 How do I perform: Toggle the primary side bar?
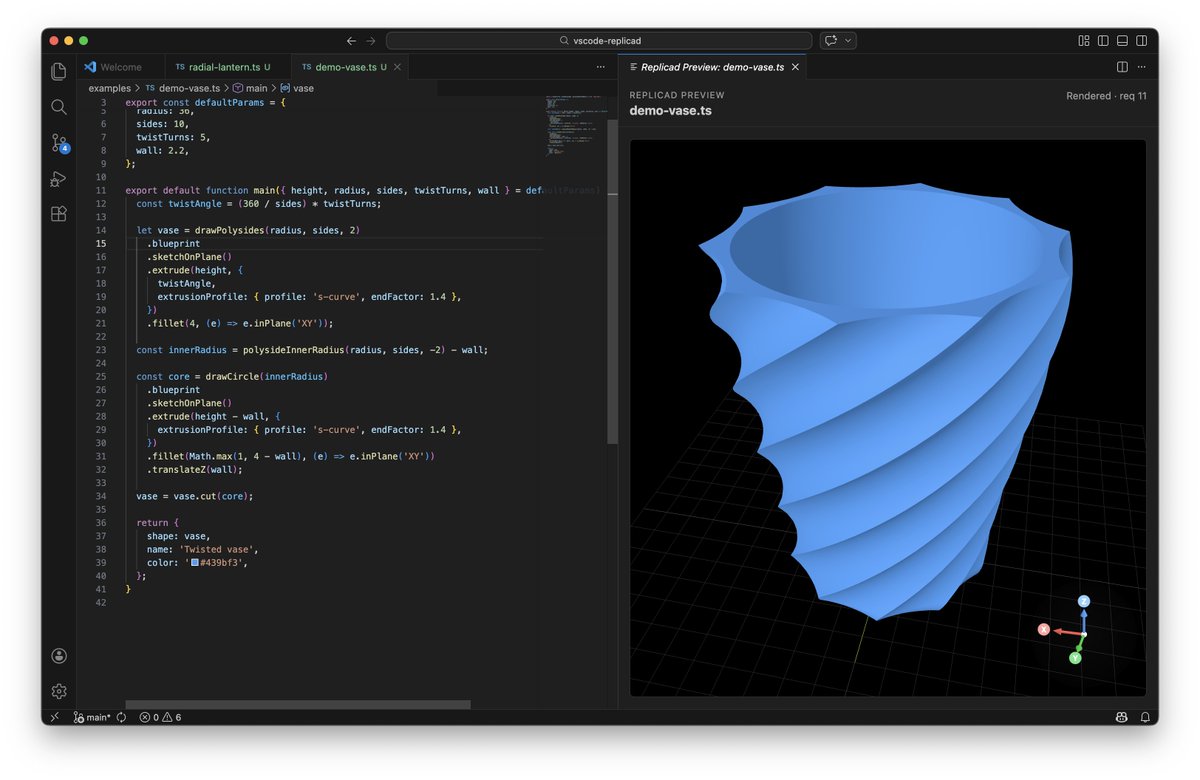click(x=1103, y=41)
